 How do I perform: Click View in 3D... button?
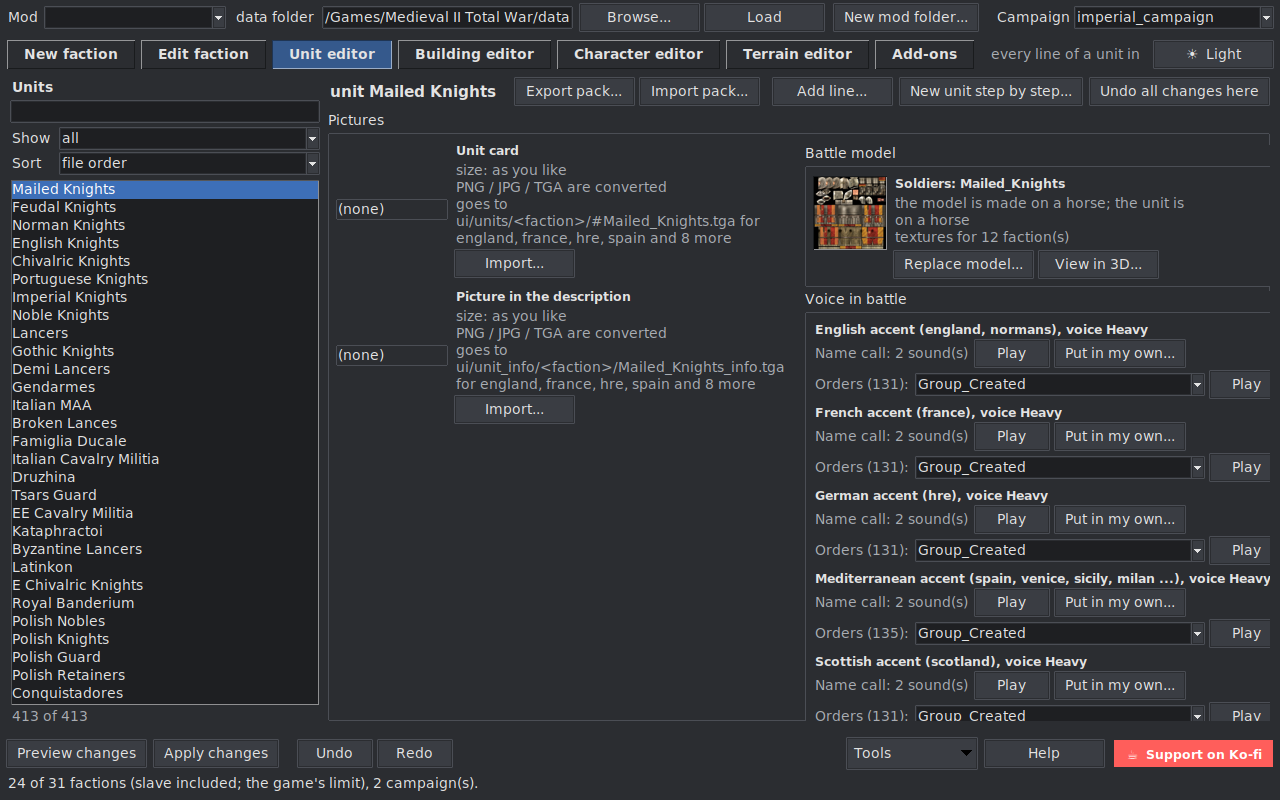point(1098,264)
